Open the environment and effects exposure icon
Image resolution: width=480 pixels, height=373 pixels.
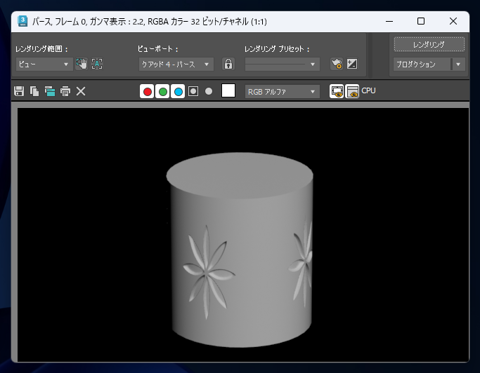352,64
